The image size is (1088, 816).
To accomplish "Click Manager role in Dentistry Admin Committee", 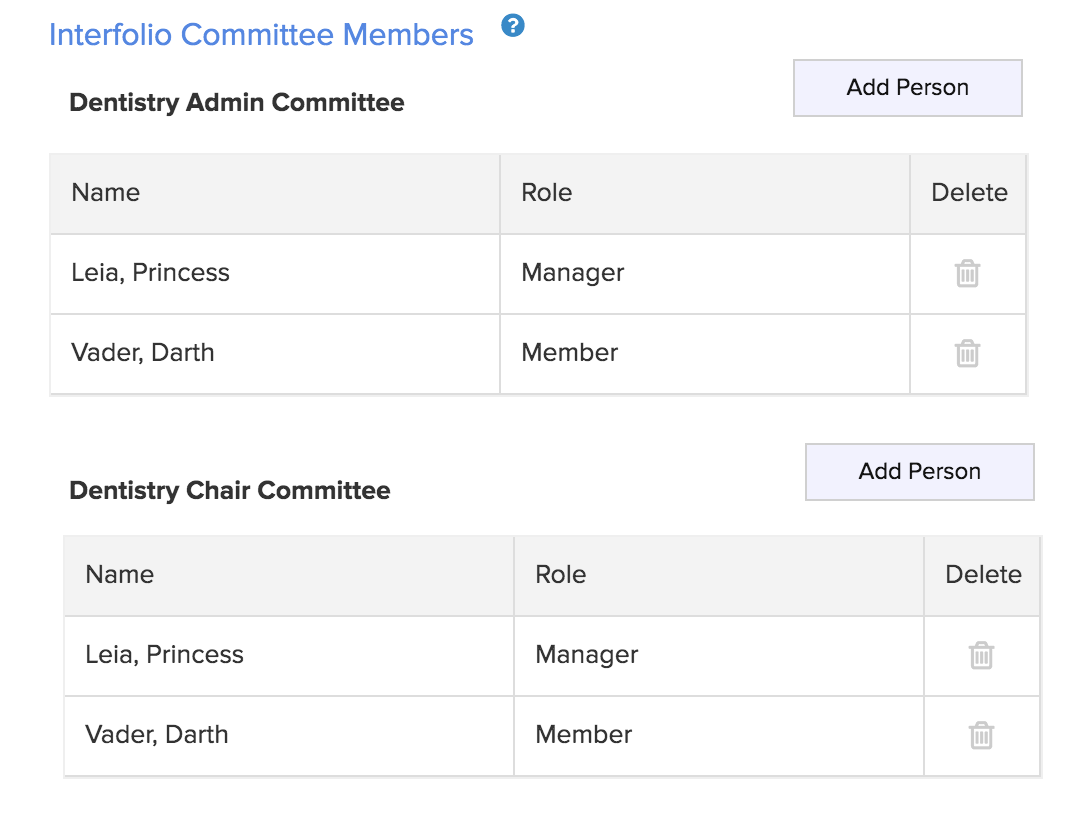I will (573, 273).
